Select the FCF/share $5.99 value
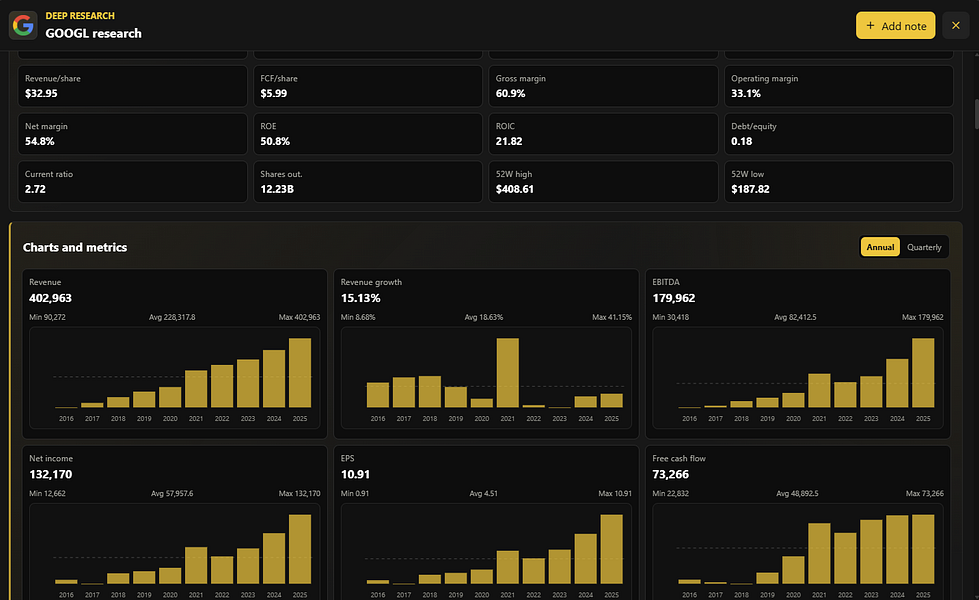This screenshot has width=979, height=600. (273, 94)
